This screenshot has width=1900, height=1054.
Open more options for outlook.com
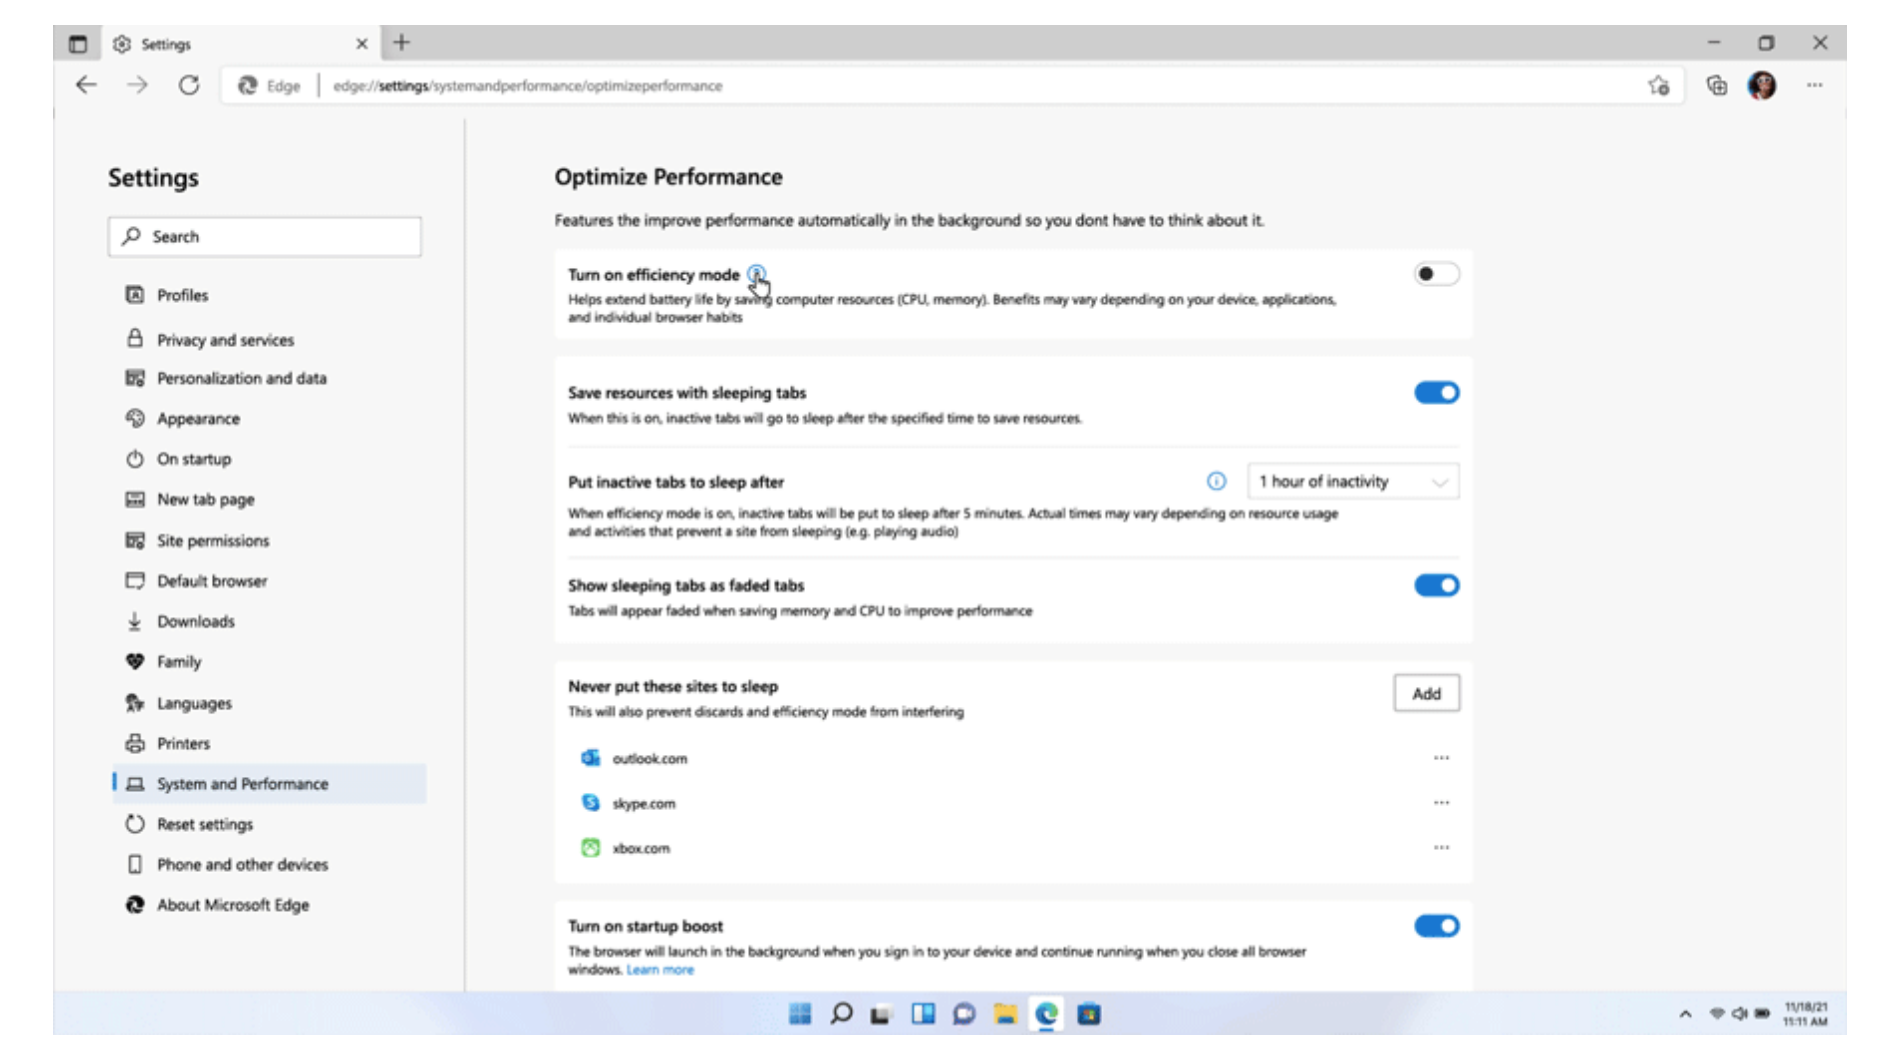click(x=1441, y=758)
